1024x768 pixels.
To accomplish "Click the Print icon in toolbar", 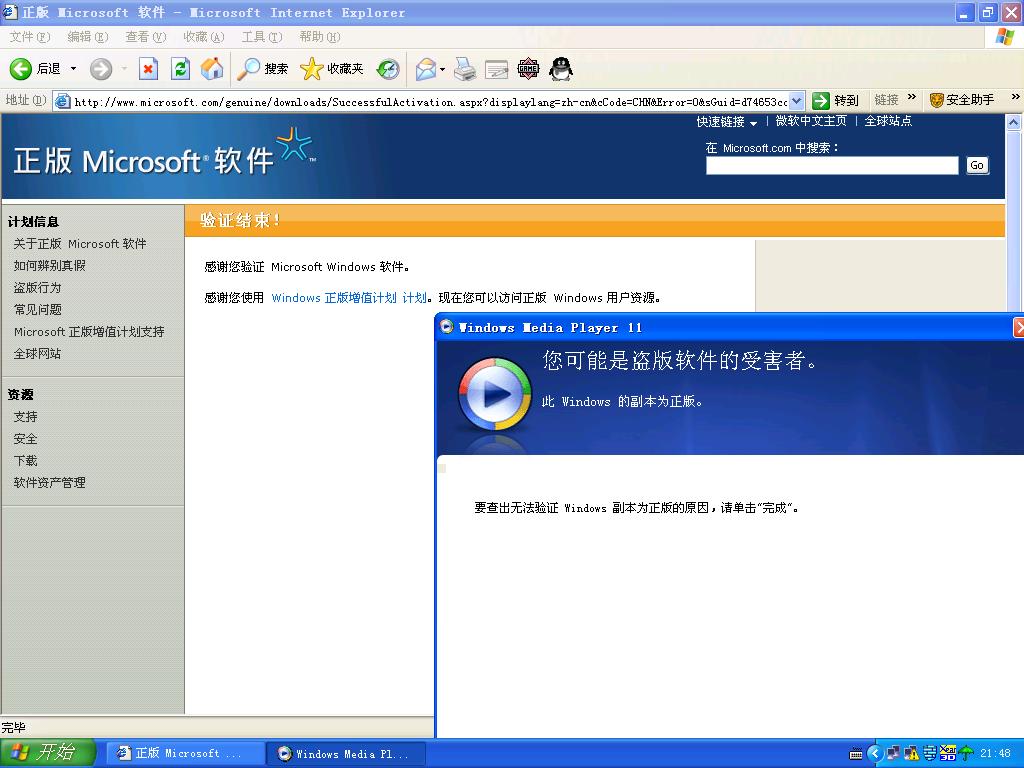I will (465, 69).
